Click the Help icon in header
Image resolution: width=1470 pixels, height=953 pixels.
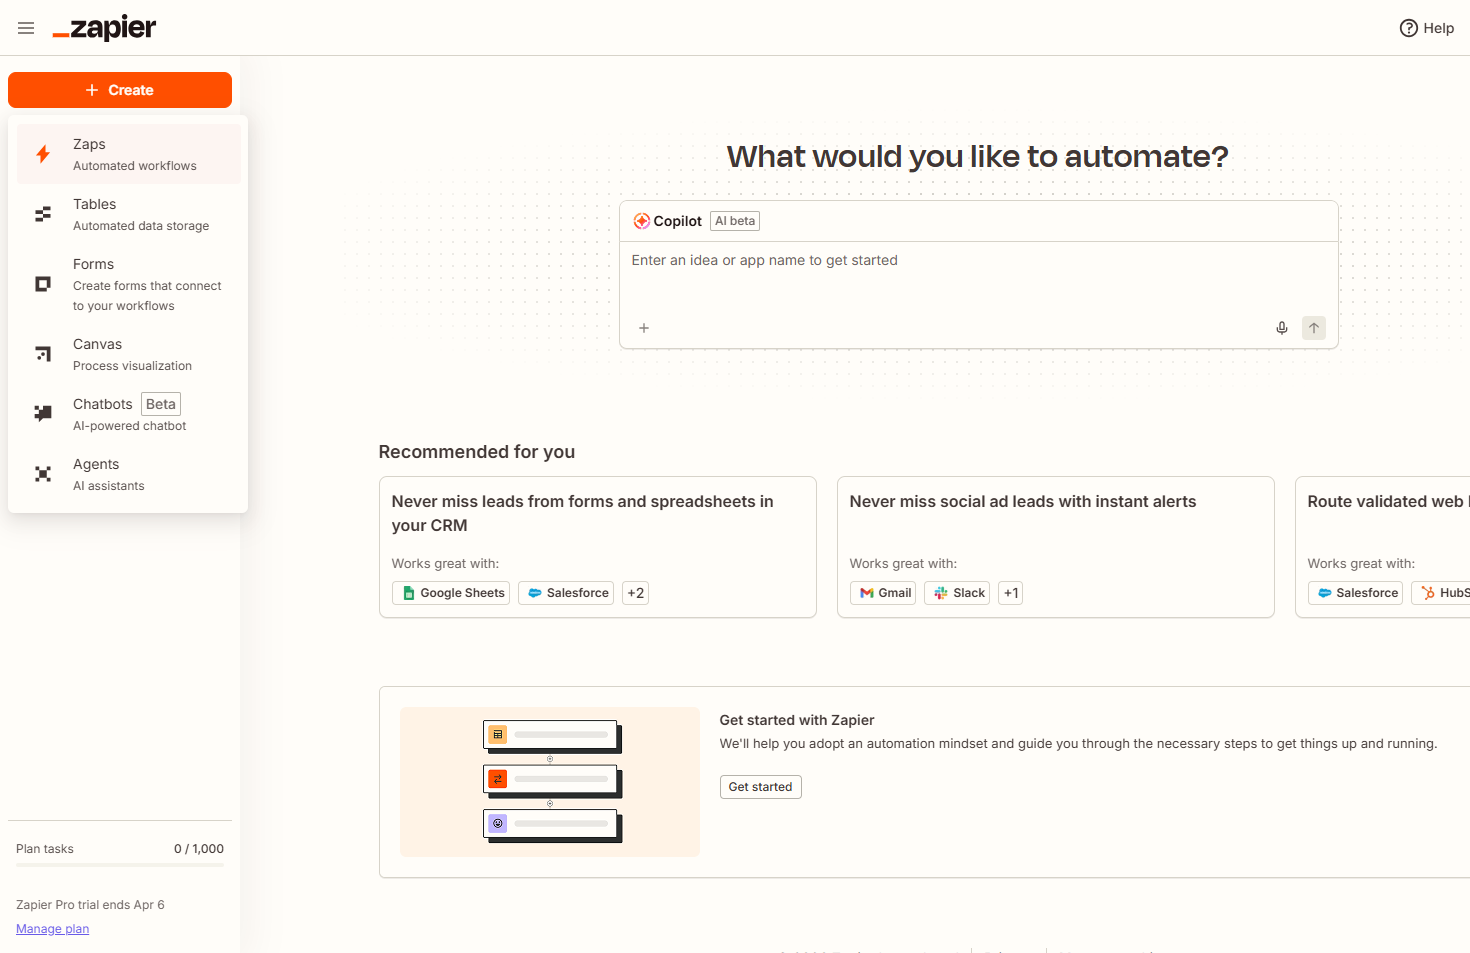coord(1408,28)
